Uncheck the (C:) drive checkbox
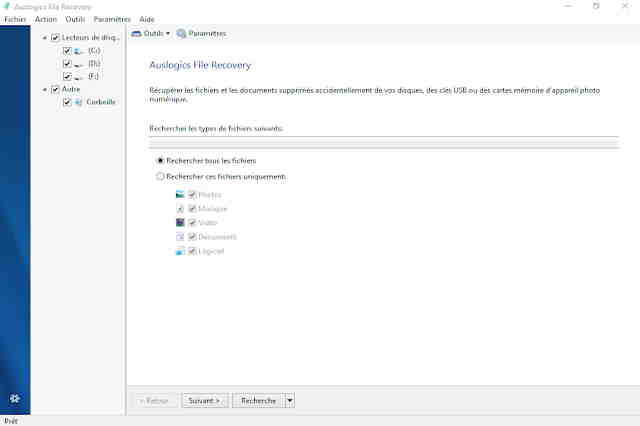Screen dimensions: 640x426 pyautogui.click(x=67, y=51)
